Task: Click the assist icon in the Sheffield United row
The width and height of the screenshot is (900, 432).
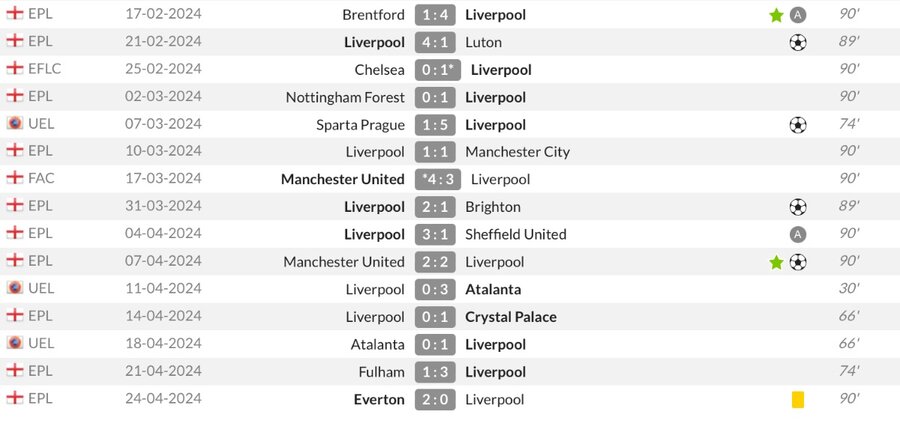Action: (798, 235)
